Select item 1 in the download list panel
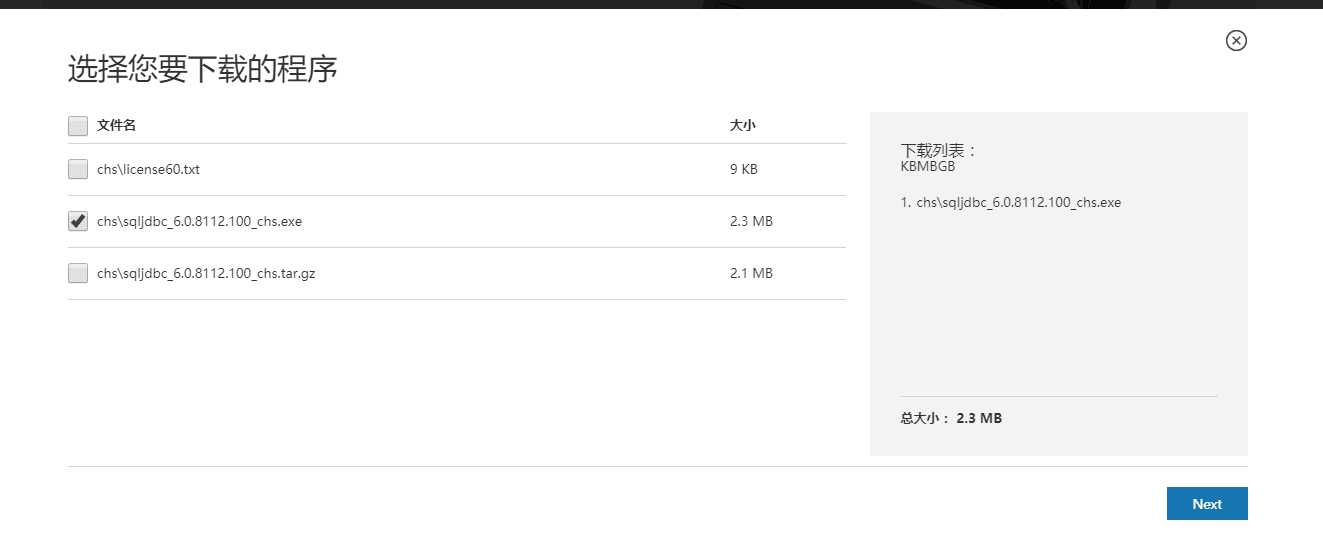 click(1011, 203)
